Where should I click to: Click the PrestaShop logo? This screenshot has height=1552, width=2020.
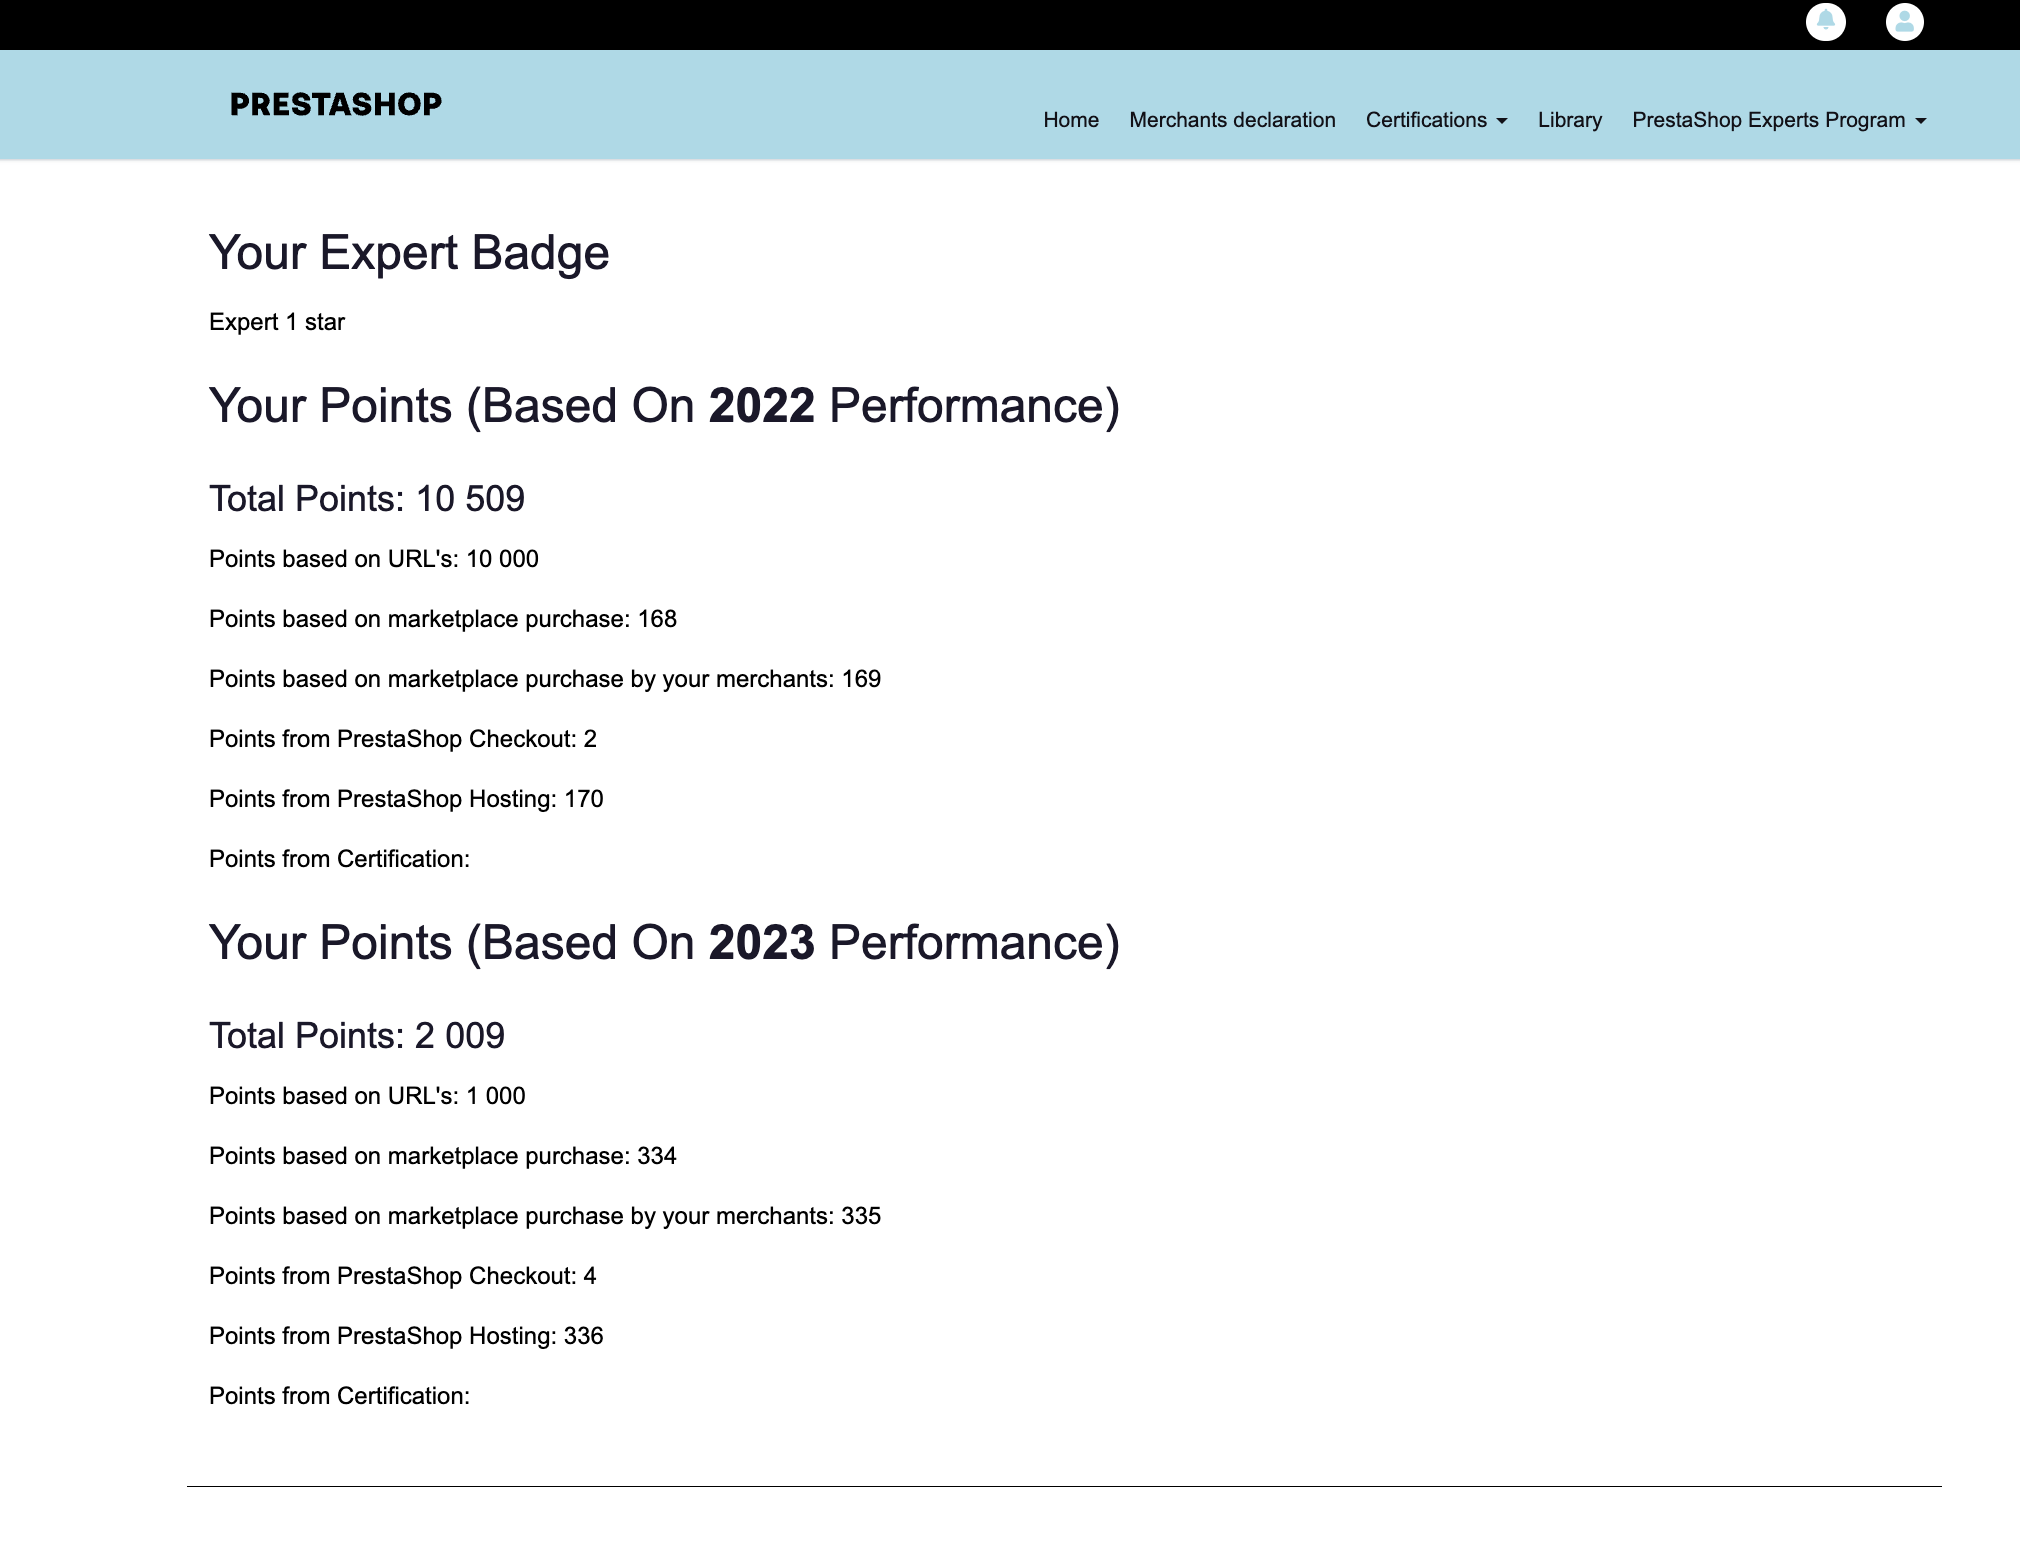click(336, 104)
